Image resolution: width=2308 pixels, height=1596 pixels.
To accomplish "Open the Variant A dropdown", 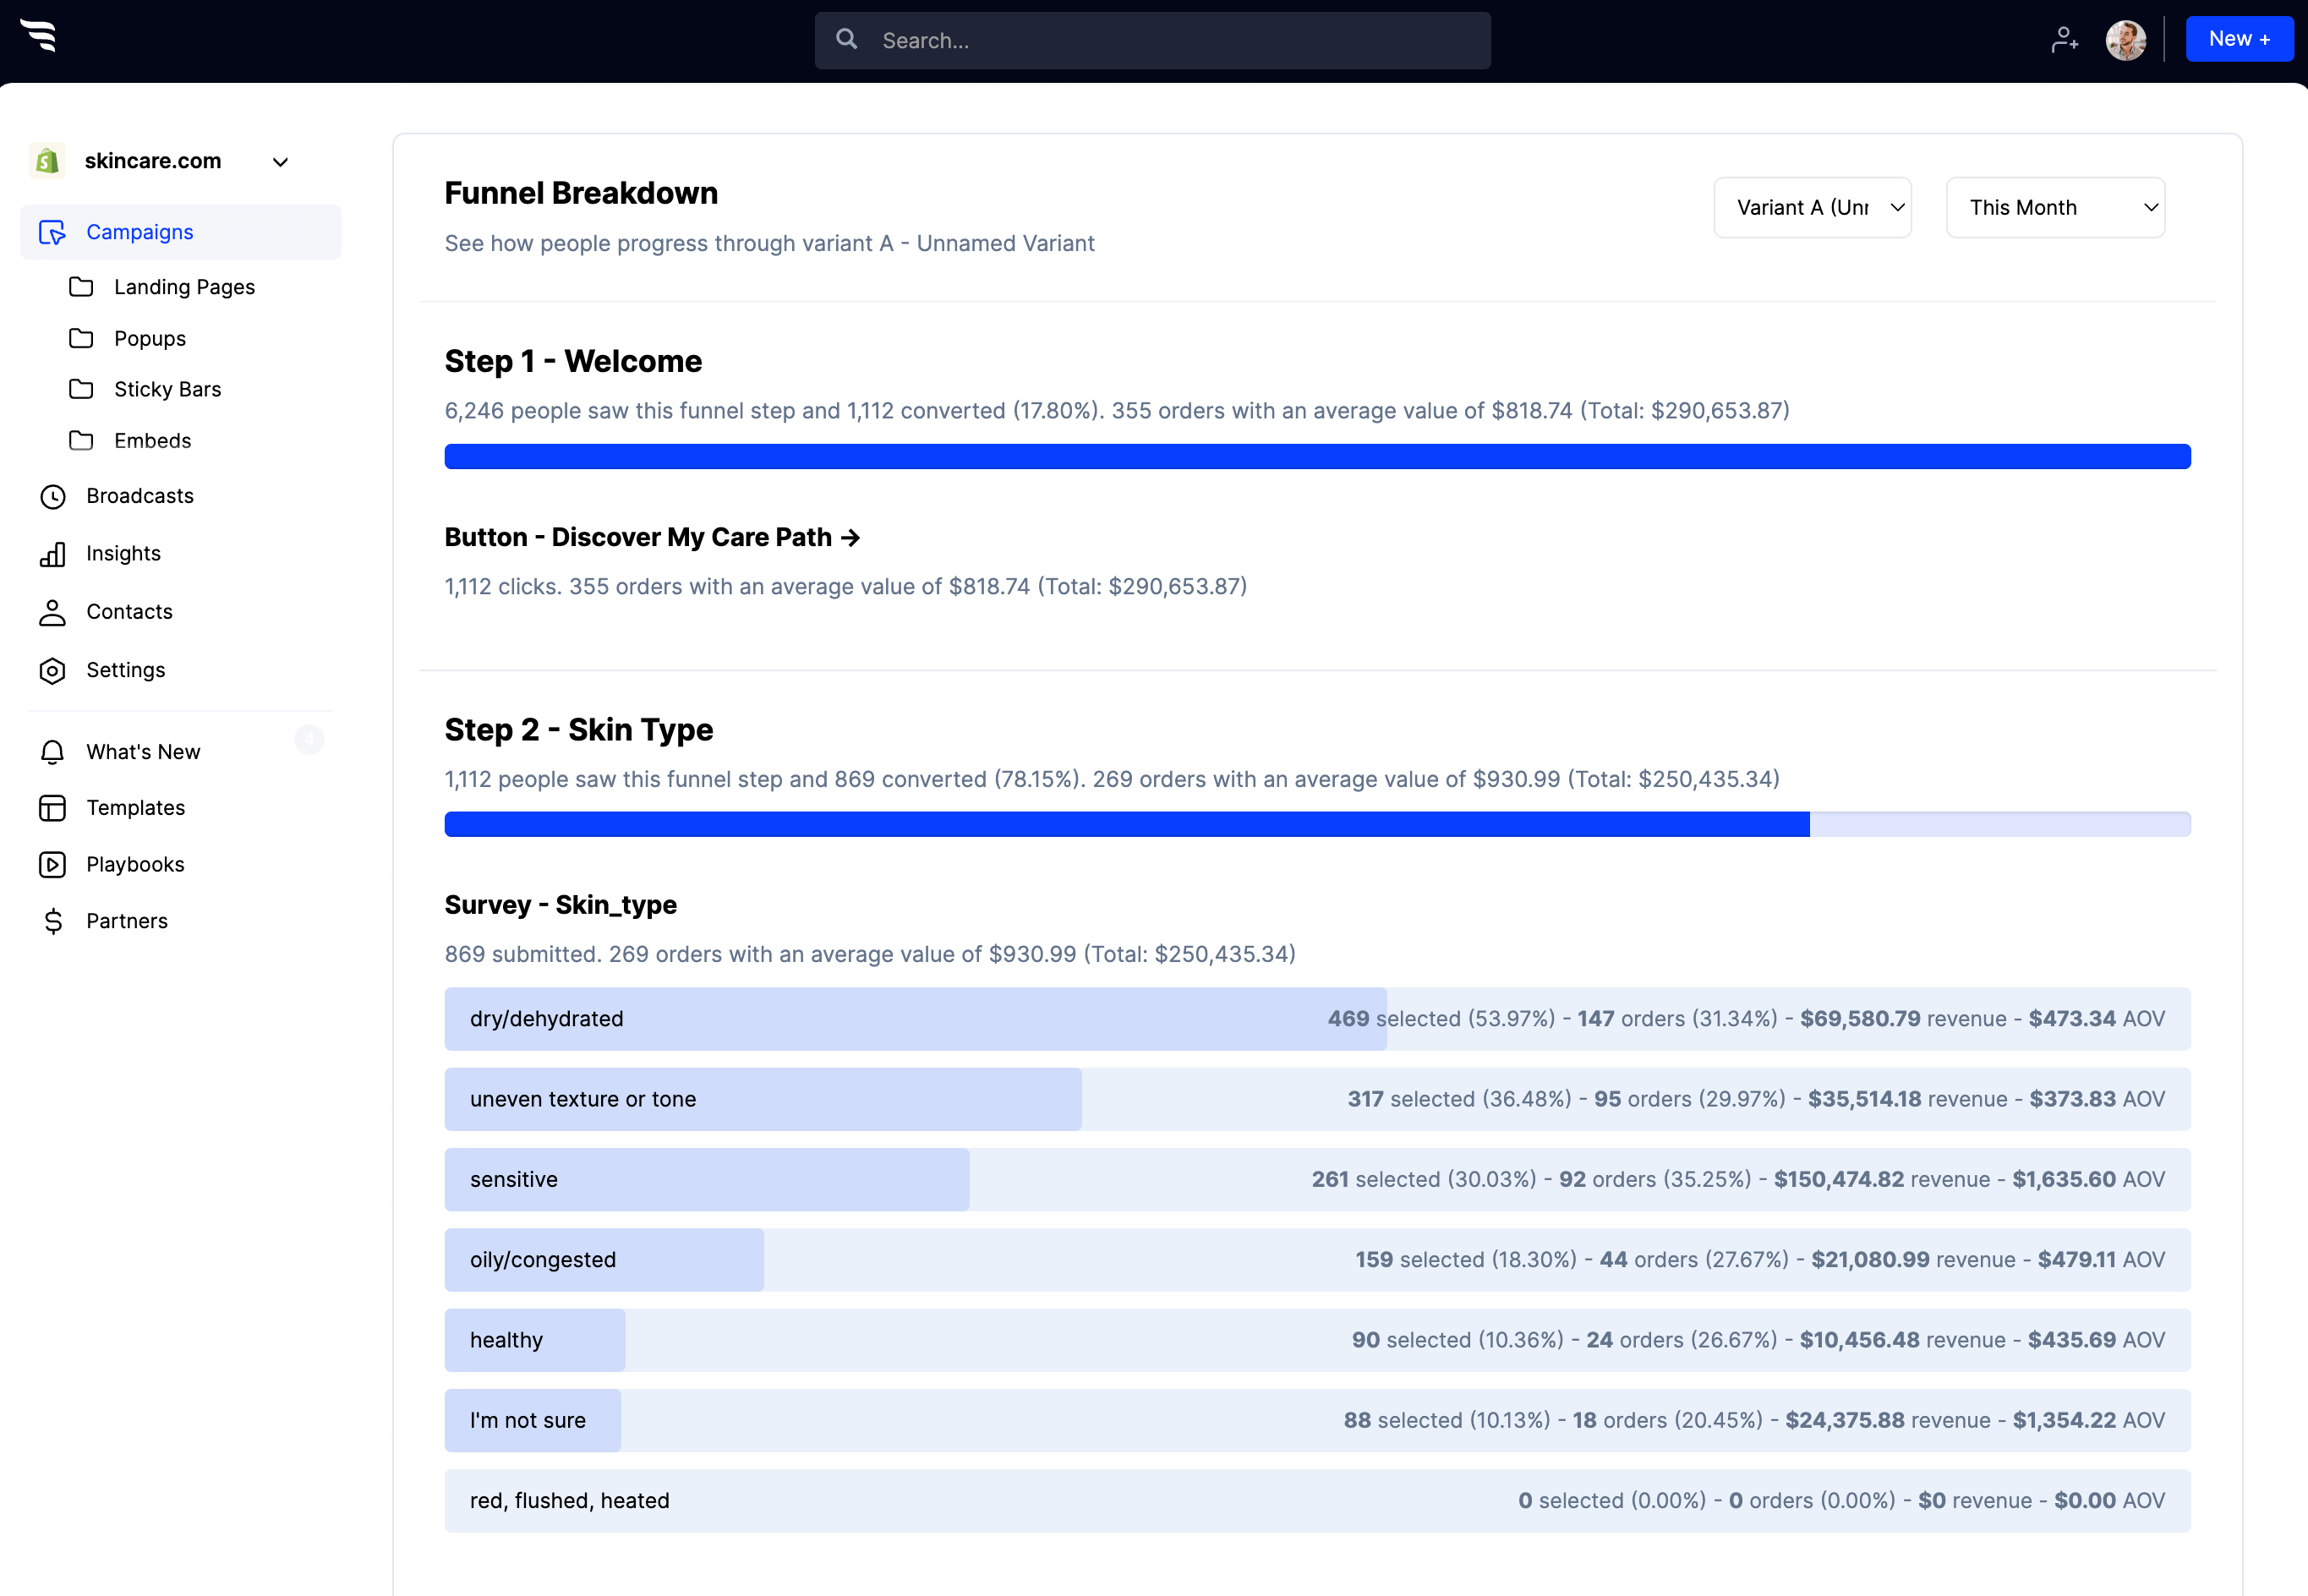I will click(x=1812, y=208).
